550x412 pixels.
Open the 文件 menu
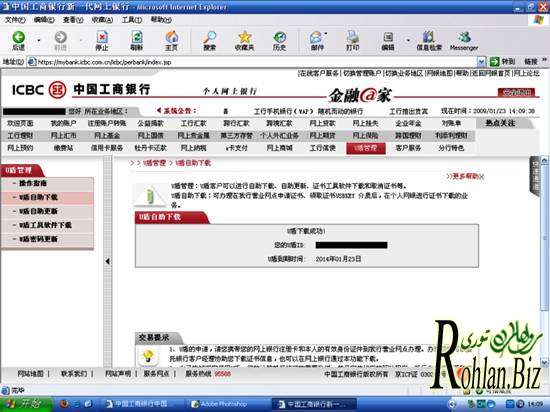coord(15,20)
